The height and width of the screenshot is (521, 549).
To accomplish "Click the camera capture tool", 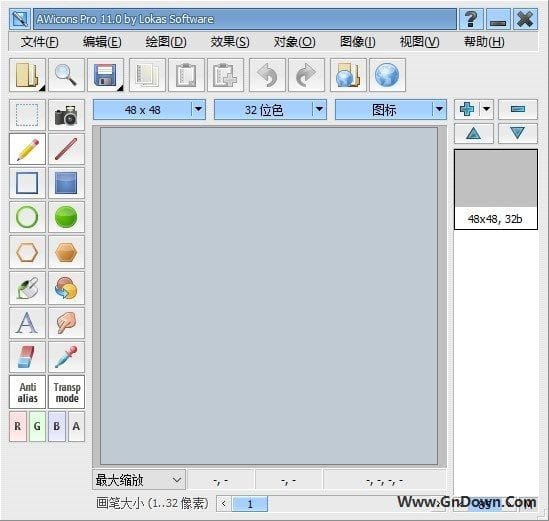I will [x=66, y=115].
